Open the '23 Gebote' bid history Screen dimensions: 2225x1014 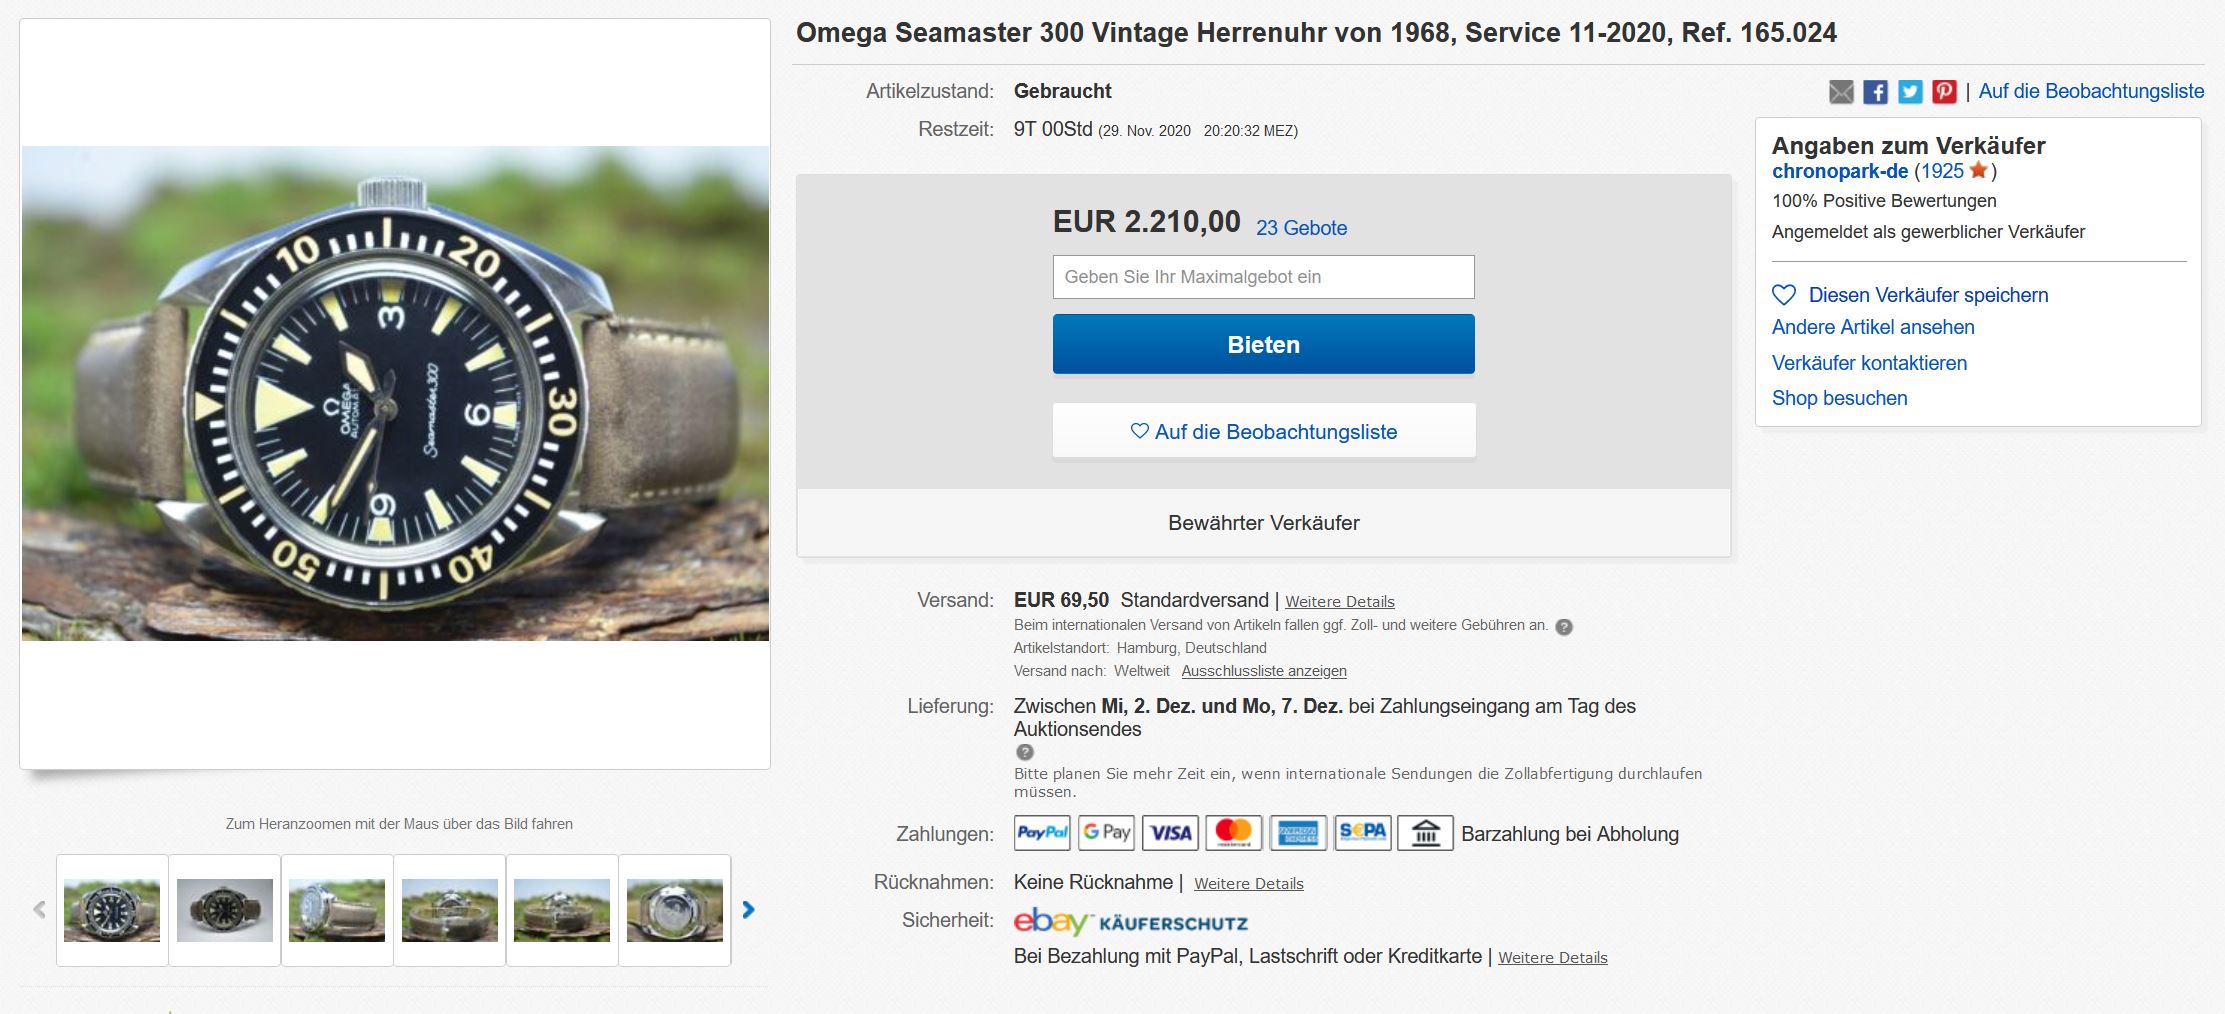[1301, 228]
